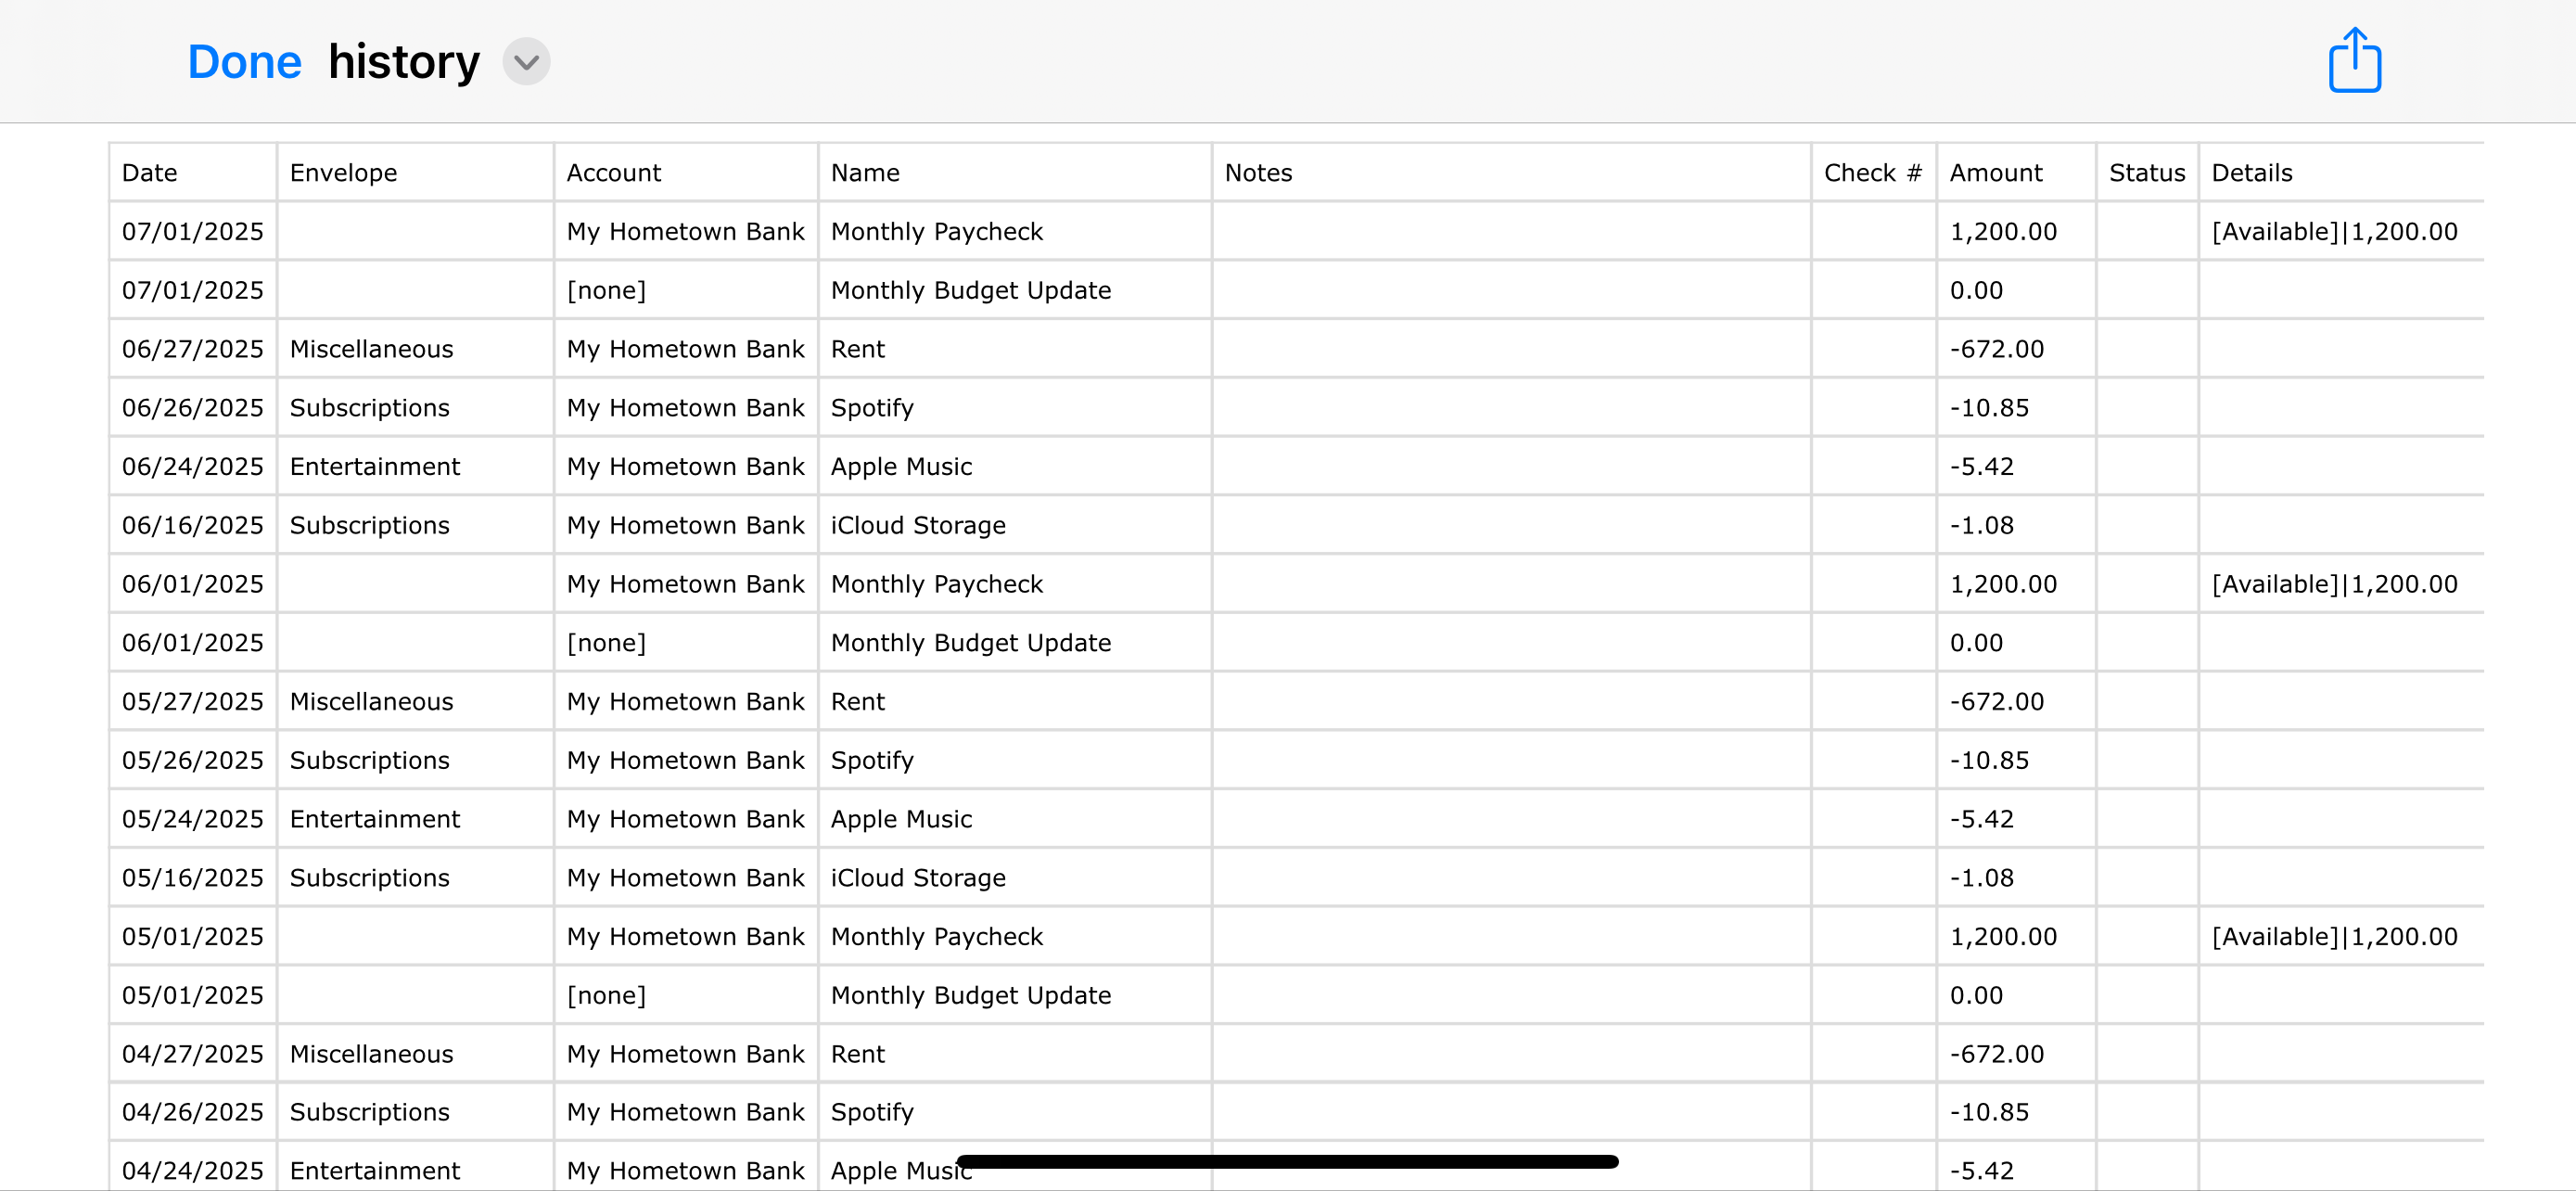This screenshot has width=2576, height=1191.
Task: Select My Hometown Bank in the 07/01/2025 row
Action: coord(685,232)
